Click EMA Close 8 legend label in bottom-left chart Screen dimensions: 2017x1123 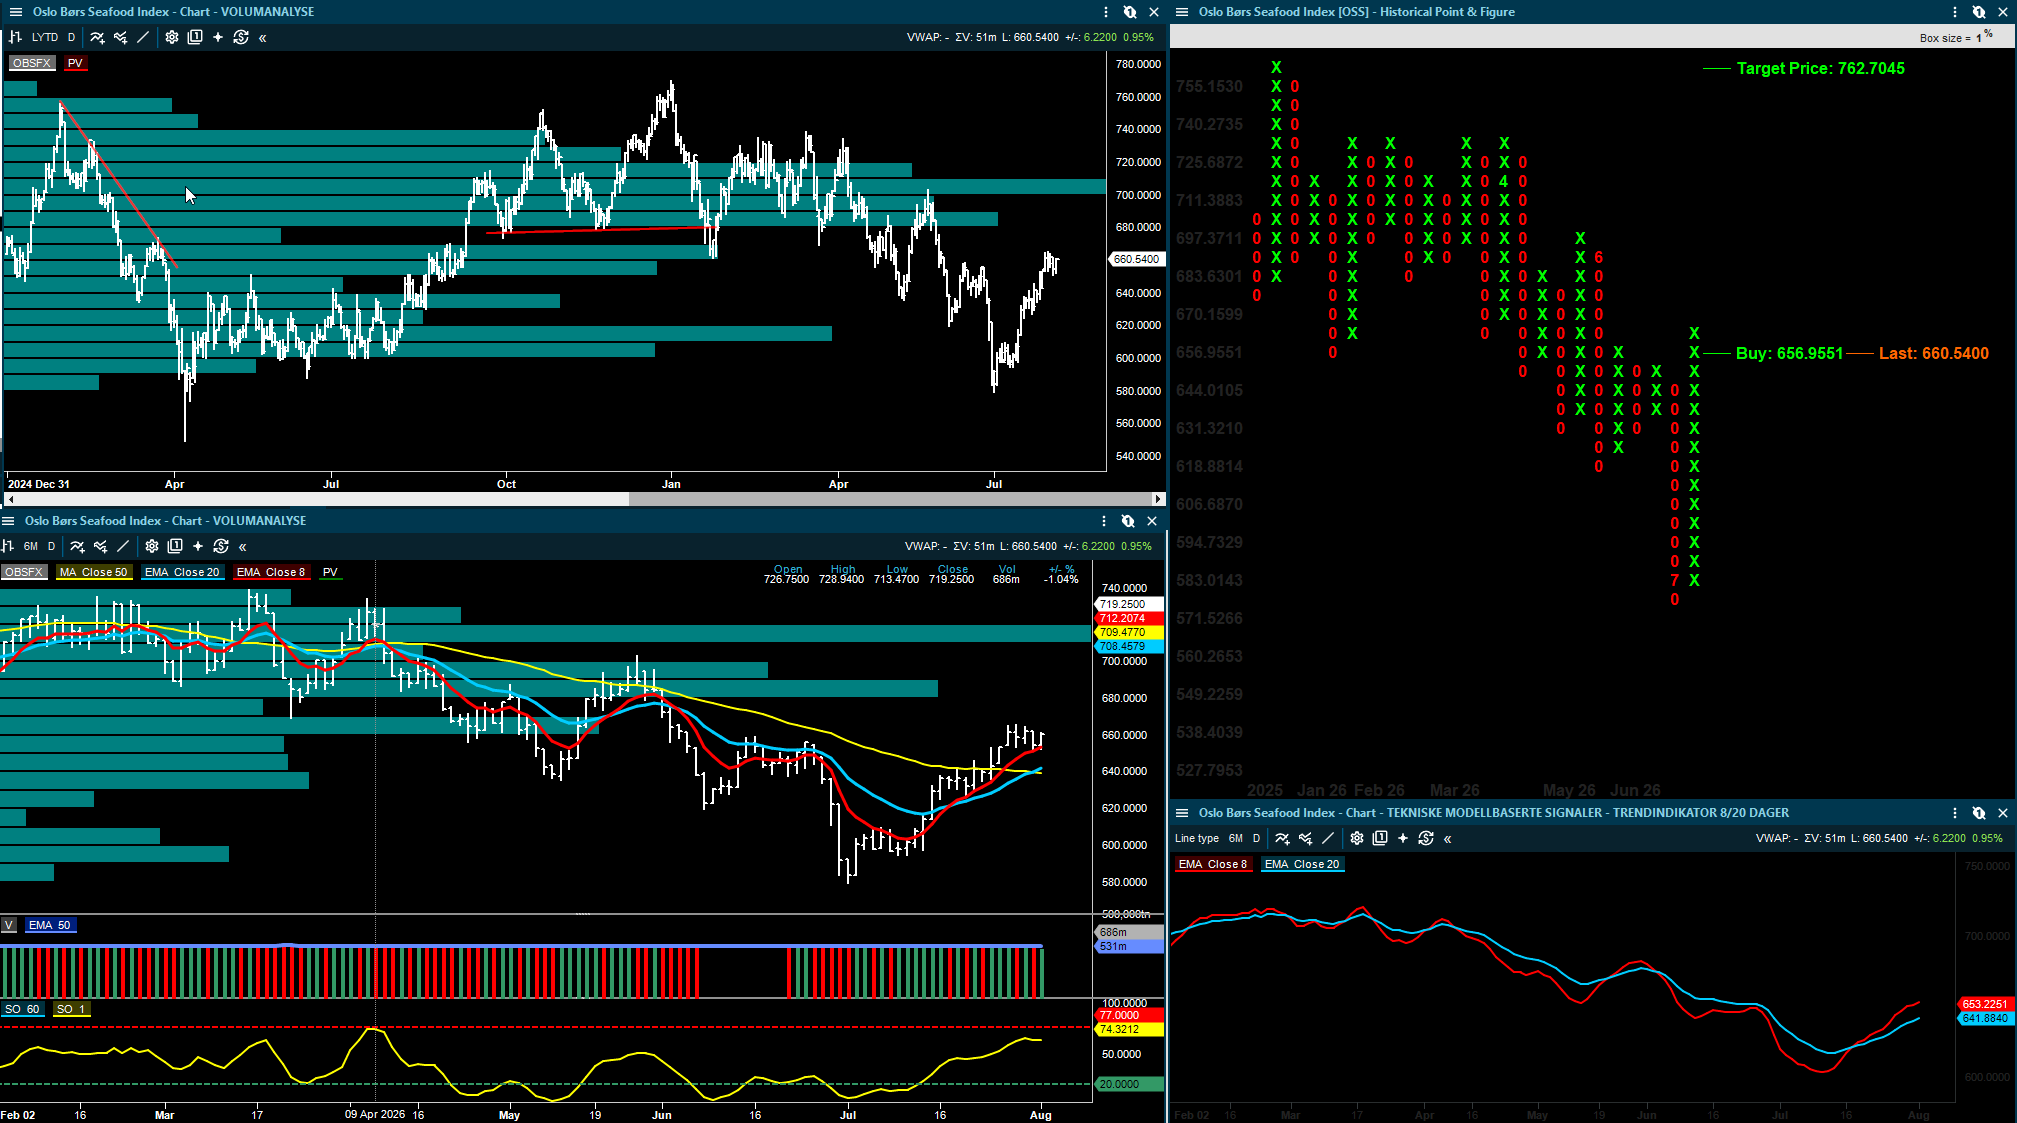pos(271,572)
